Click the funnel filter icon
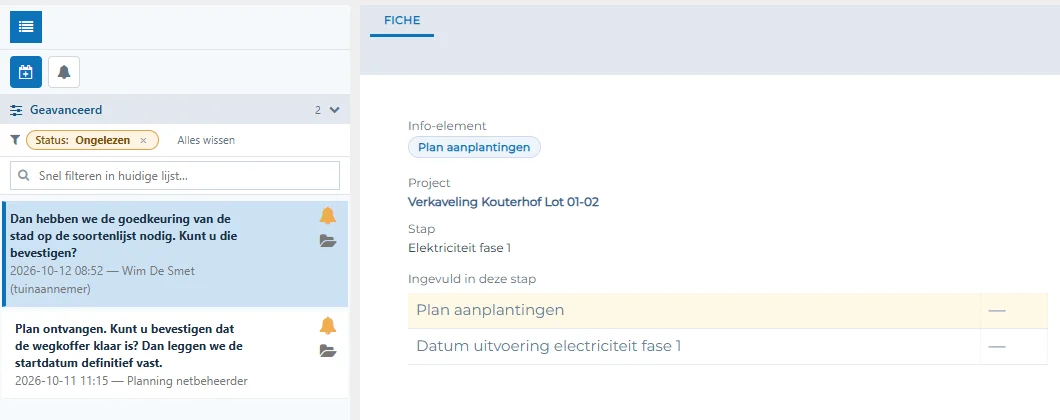Image resolution: width=1060 pixels, height=420 pixels. coord(15,140)
